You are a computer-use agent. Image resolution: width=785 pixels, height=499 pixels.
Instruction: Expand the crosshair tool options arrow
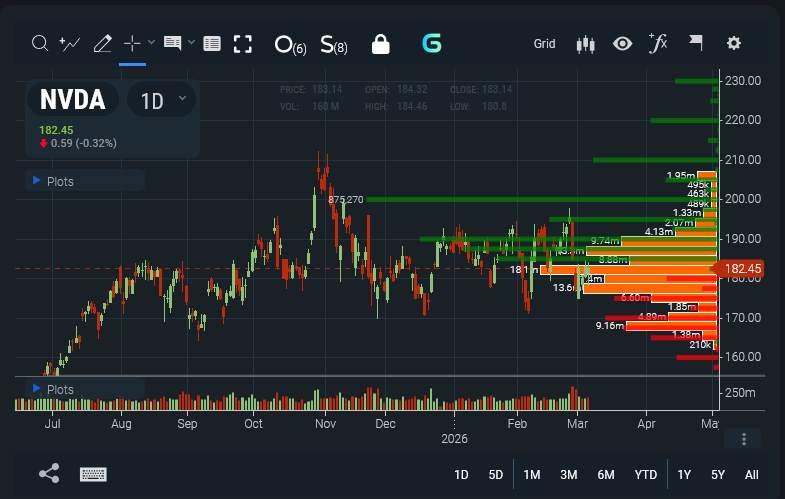coord(151,43)
